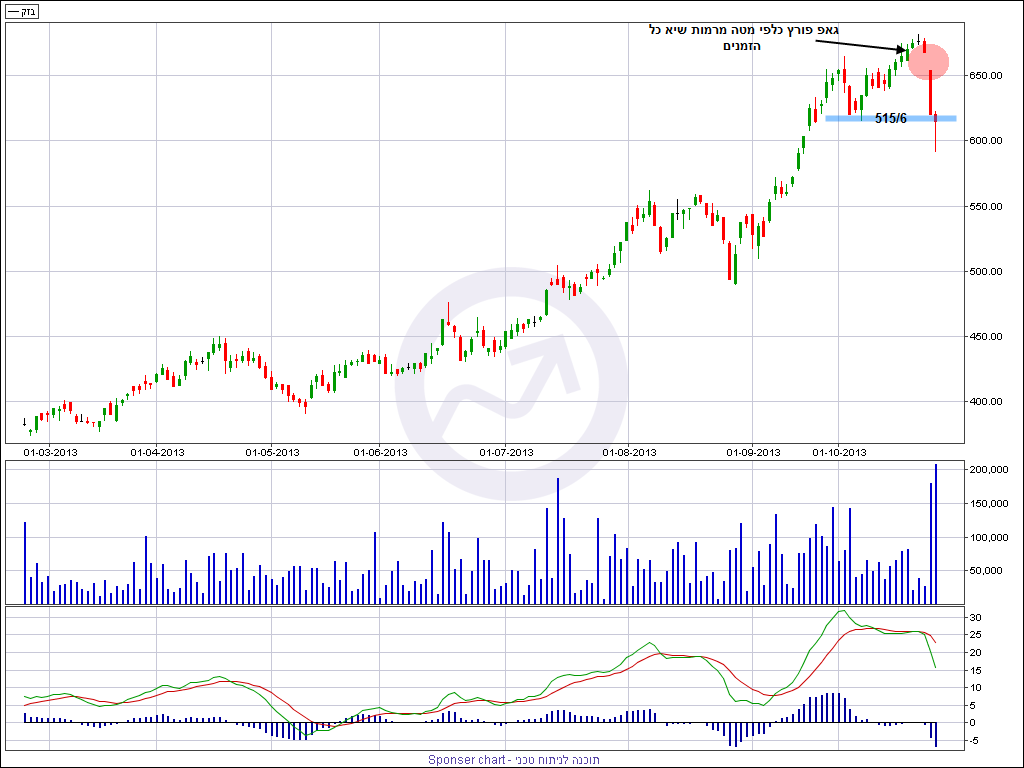This screenshot has width=1024, height=768.
Task: Select the 200,000 volume axis label
Action: pyautogui.click(x=989, y=470)
